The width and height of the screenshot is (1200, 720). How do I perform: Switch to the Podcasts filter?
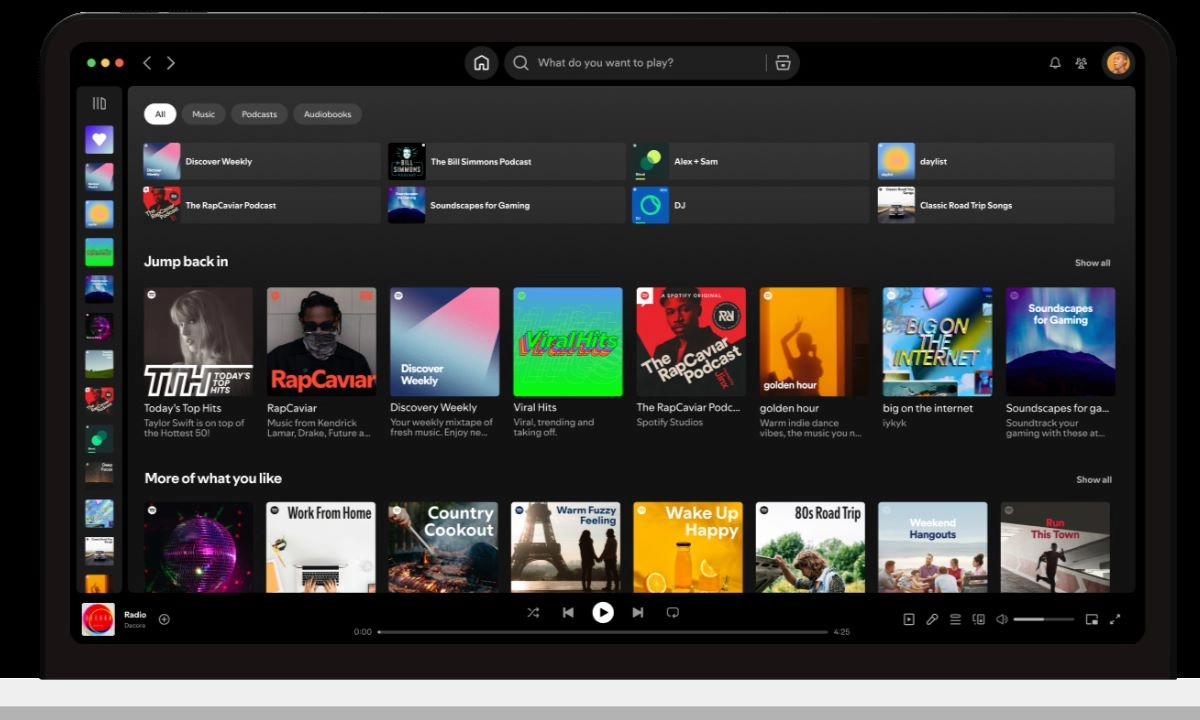[259, 114]
